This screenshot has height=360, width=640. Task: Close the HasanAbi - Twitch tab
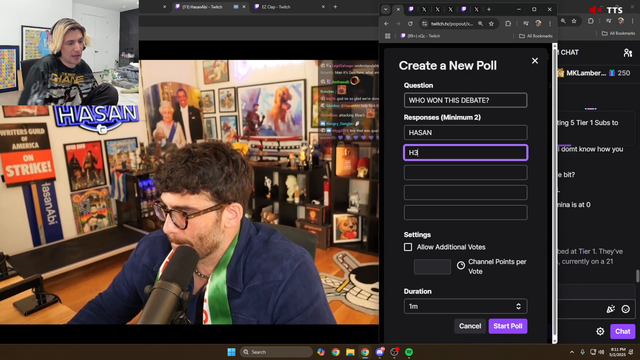[244, 7]
